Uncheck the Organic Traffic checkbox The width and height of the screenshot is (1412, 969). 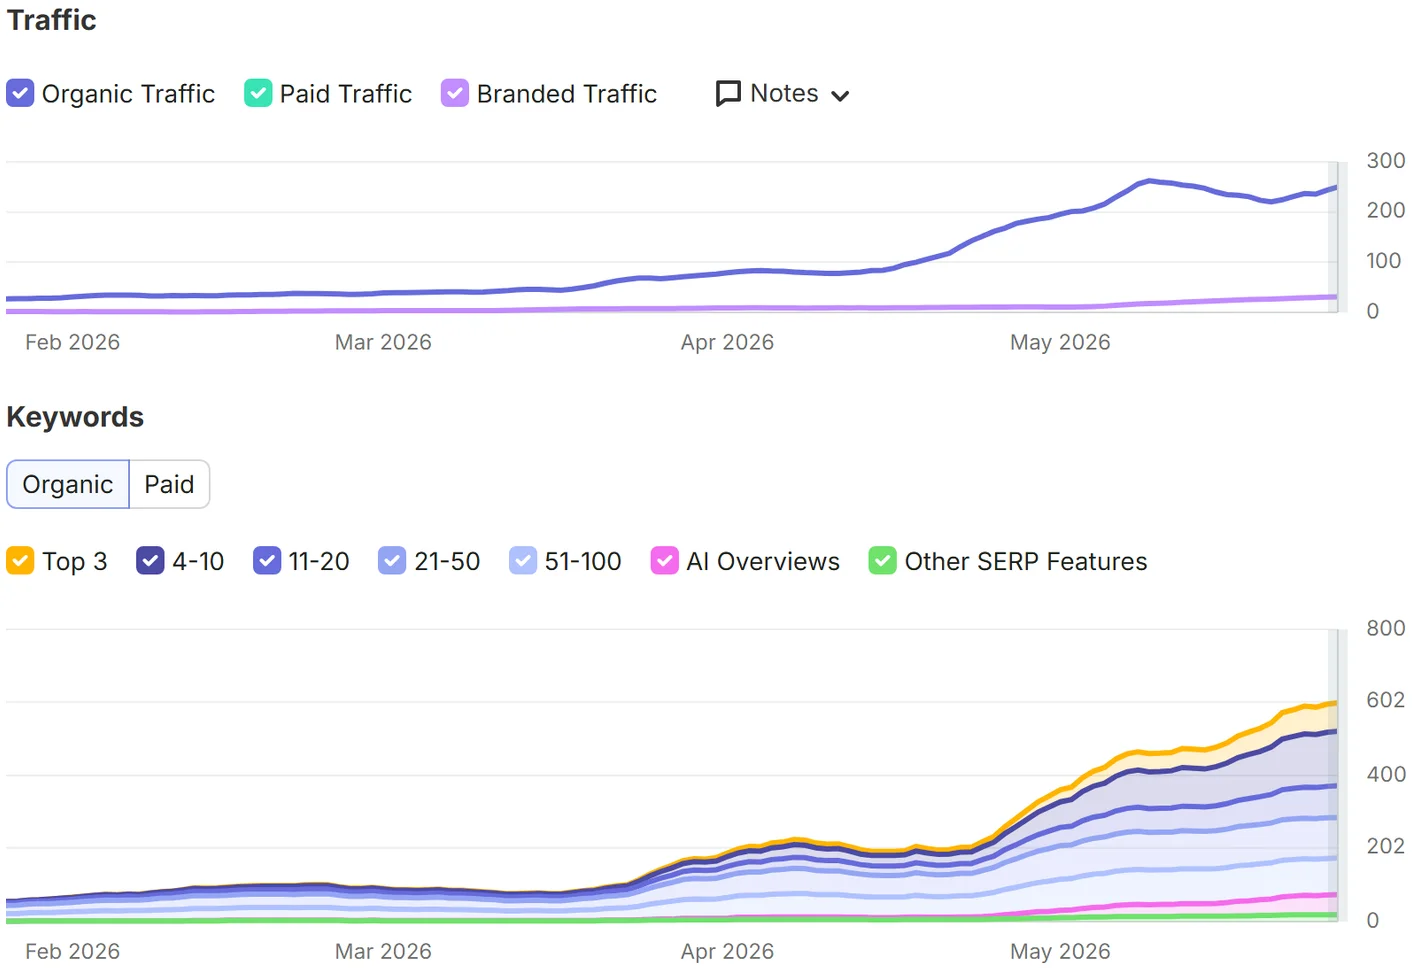click(x=20, y=93)
